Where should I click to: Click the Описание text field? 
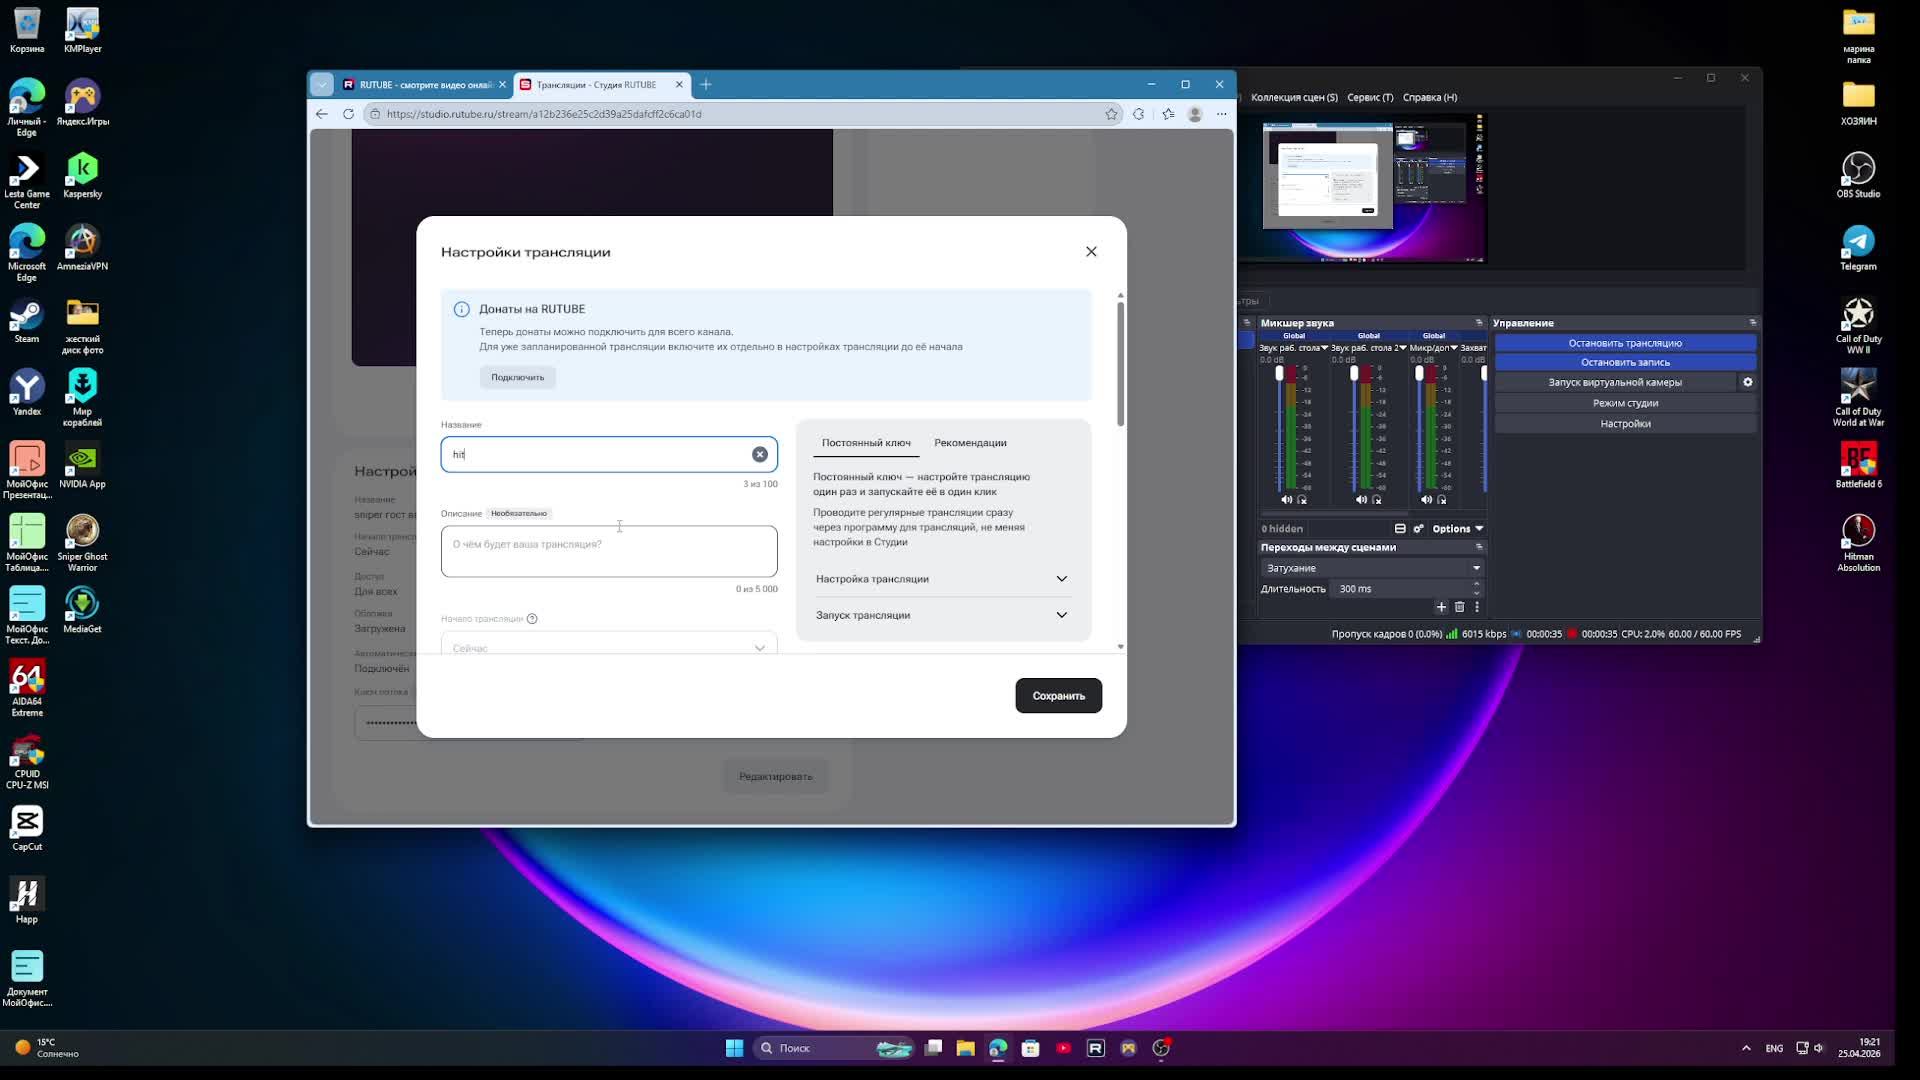click(608, 551)
